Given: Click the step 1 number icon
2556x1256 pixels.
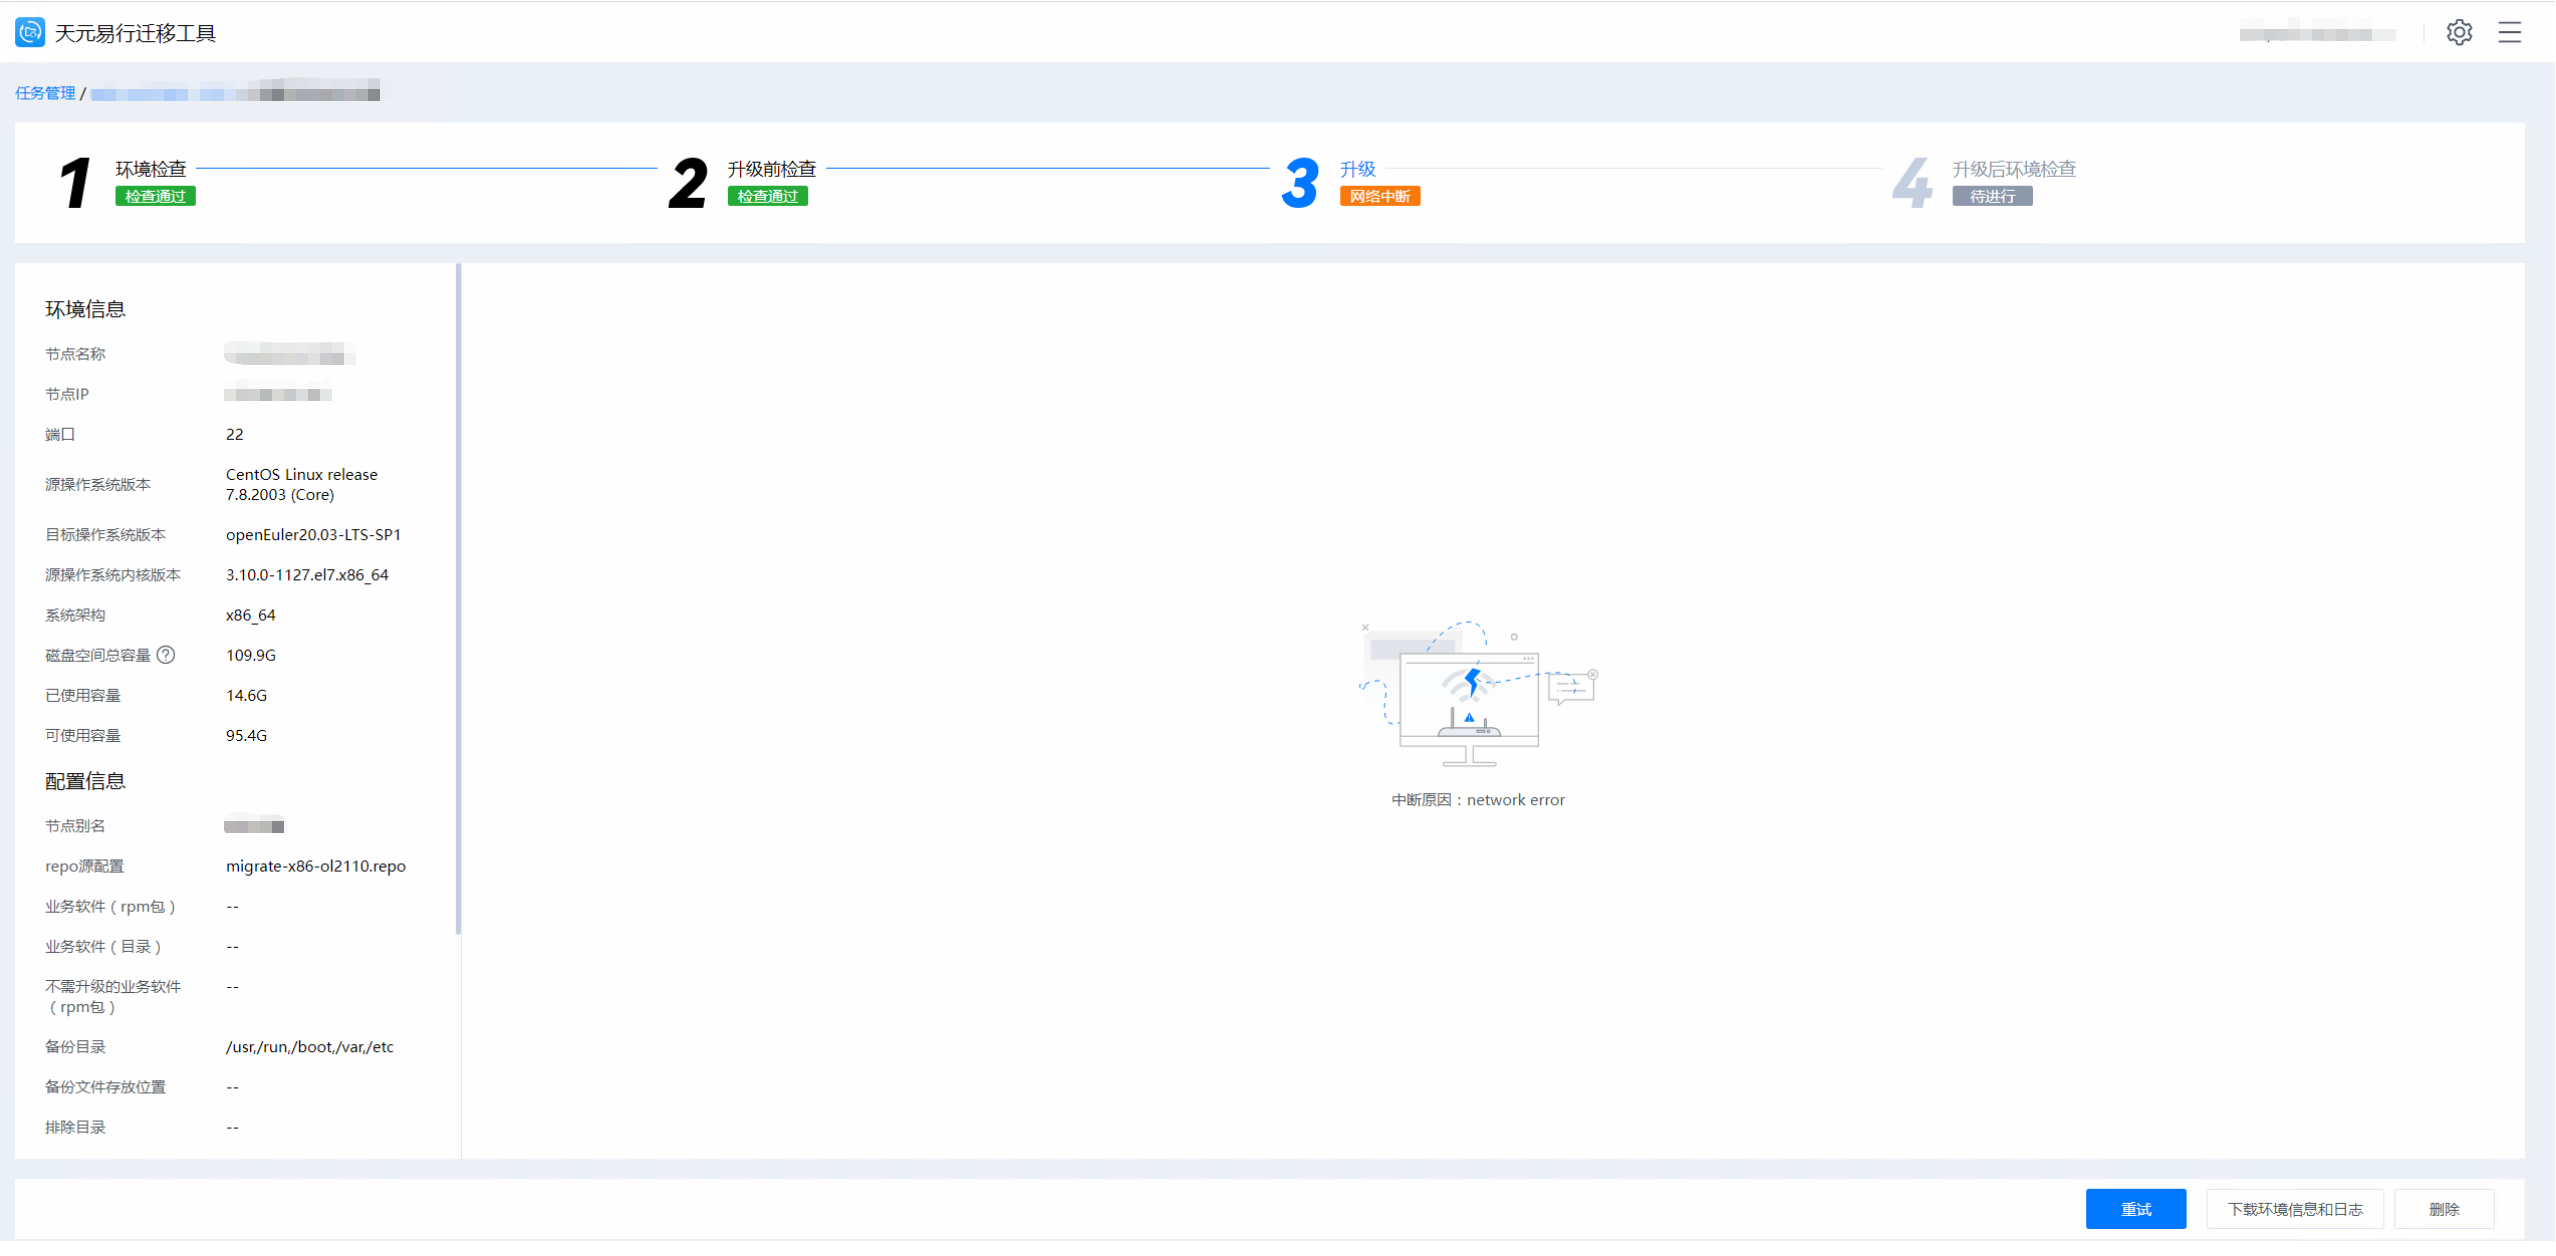Looking at the screenshot, I should (75, 183).
